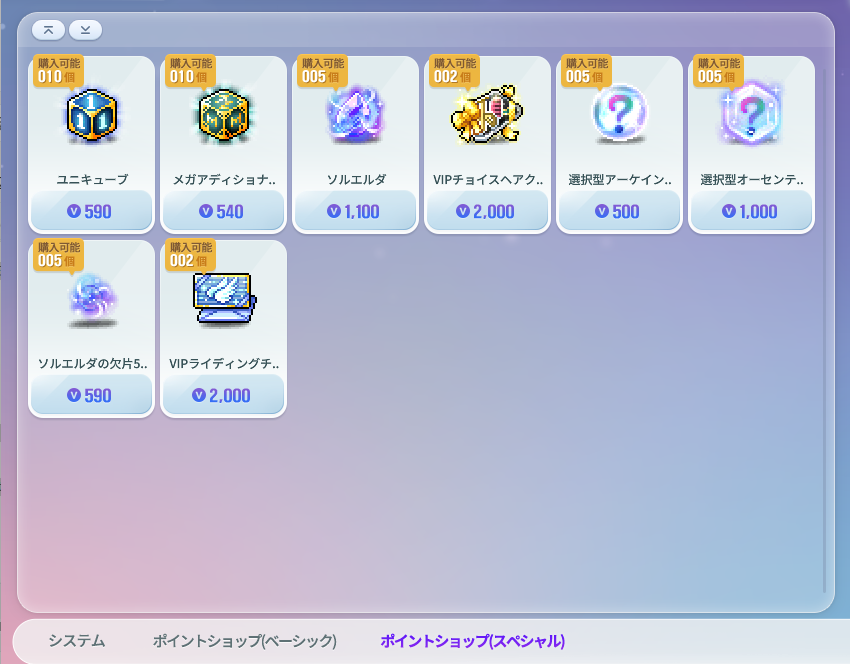This screenshot has width=850, height=664.
Task: Click the 選択型オーセンテ.. item name
Action: coord(752,179)
